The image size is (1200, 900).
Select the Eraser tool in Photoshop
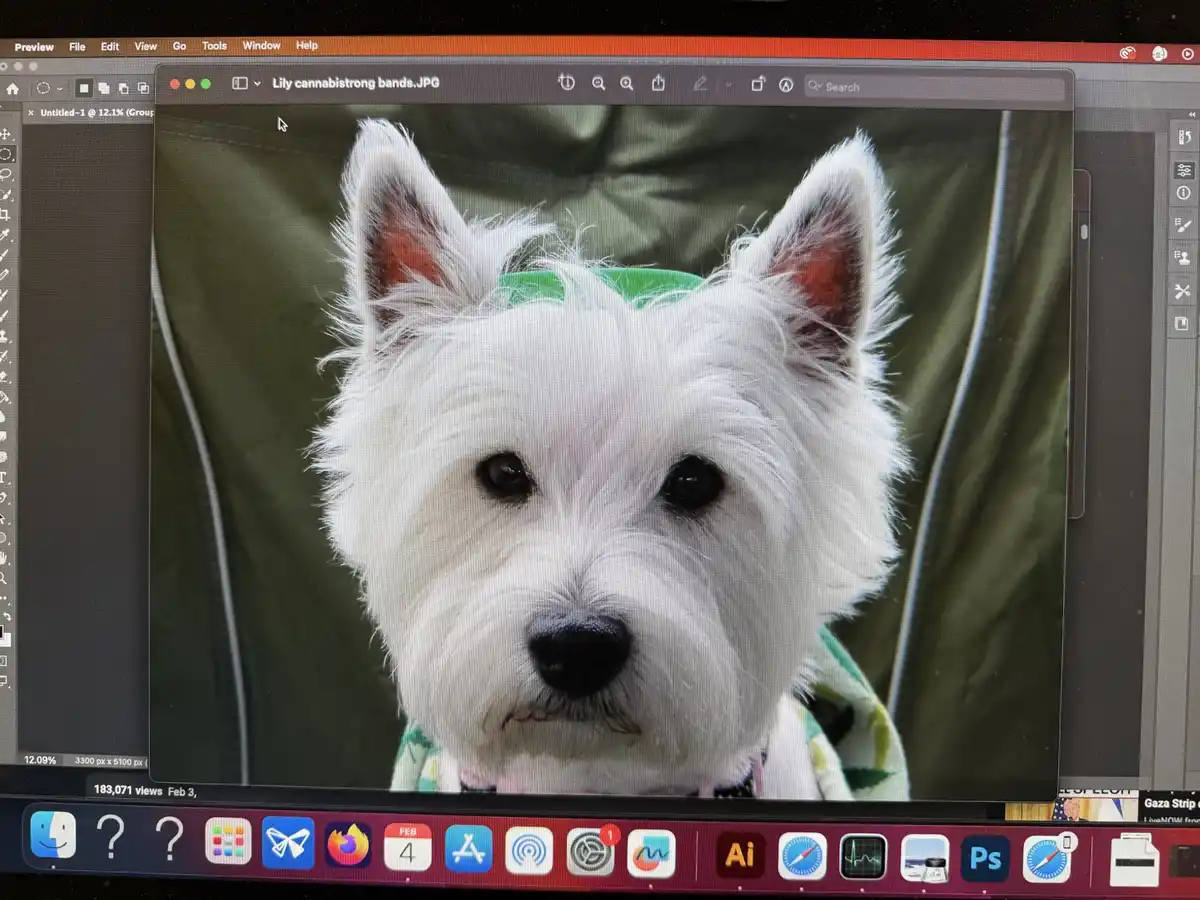[6, 376]
